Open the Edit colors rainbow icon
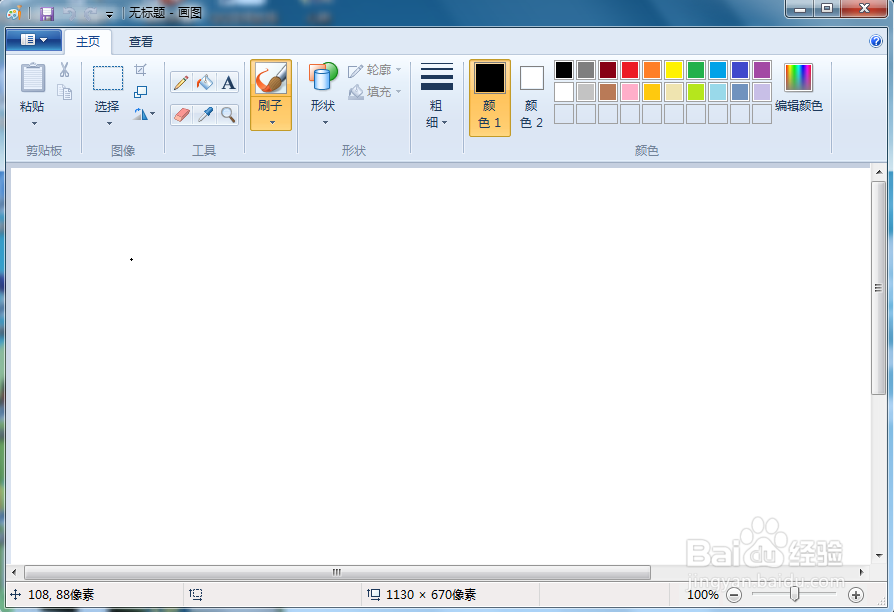The width and height of the screenshot is (894, 612). coord(798,78)
